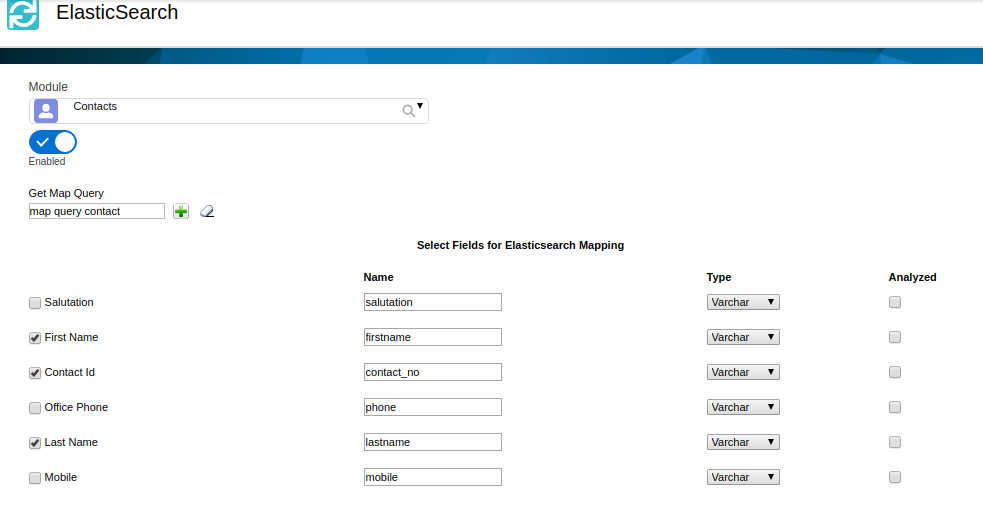The image size is (983, 509).
Task: Enable Analyzed for the Contact Id row
Action: pyautogui.click(x=895, y=372)
